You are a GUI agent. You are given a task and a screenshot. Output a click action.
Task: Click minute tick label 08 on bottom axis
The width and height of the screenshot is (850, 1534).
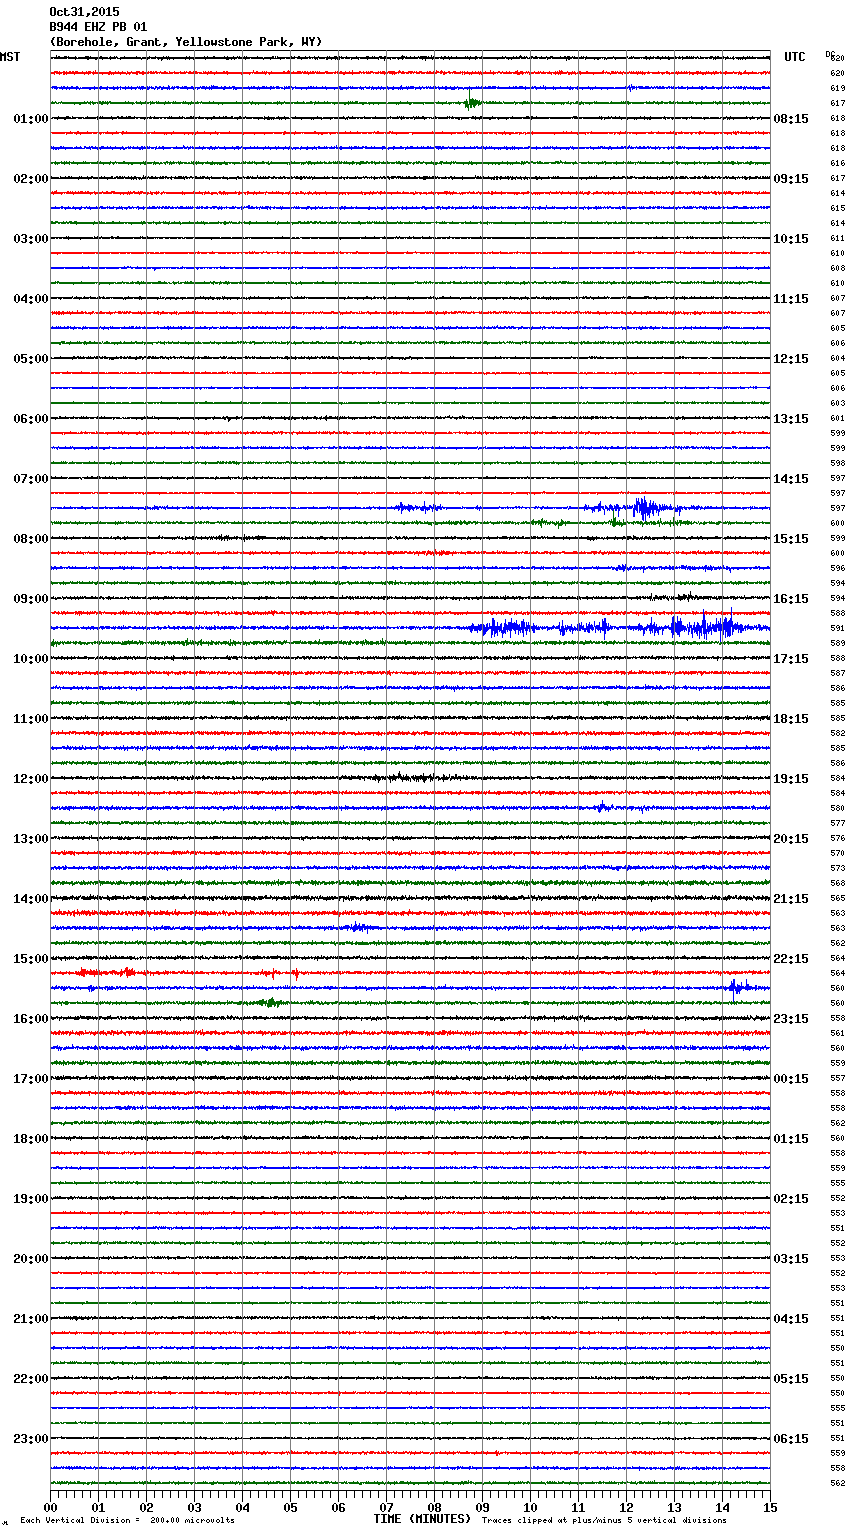[x=434, y=1507]
